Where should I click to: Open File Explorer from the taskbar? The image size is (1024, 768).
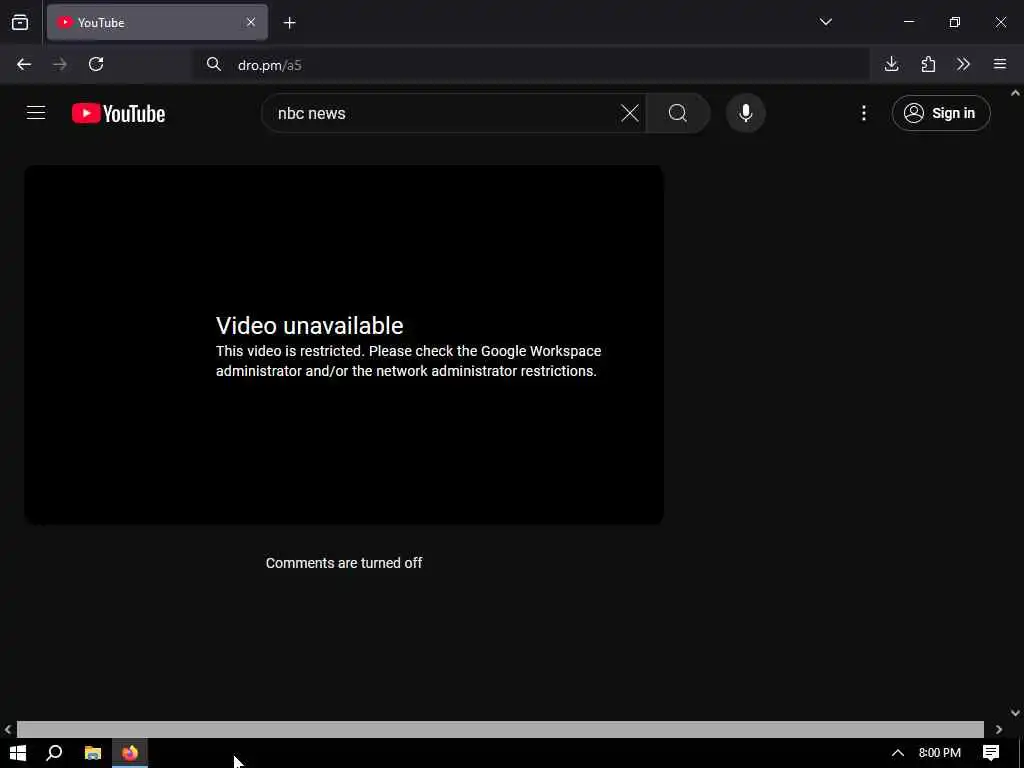coord(93,753)
